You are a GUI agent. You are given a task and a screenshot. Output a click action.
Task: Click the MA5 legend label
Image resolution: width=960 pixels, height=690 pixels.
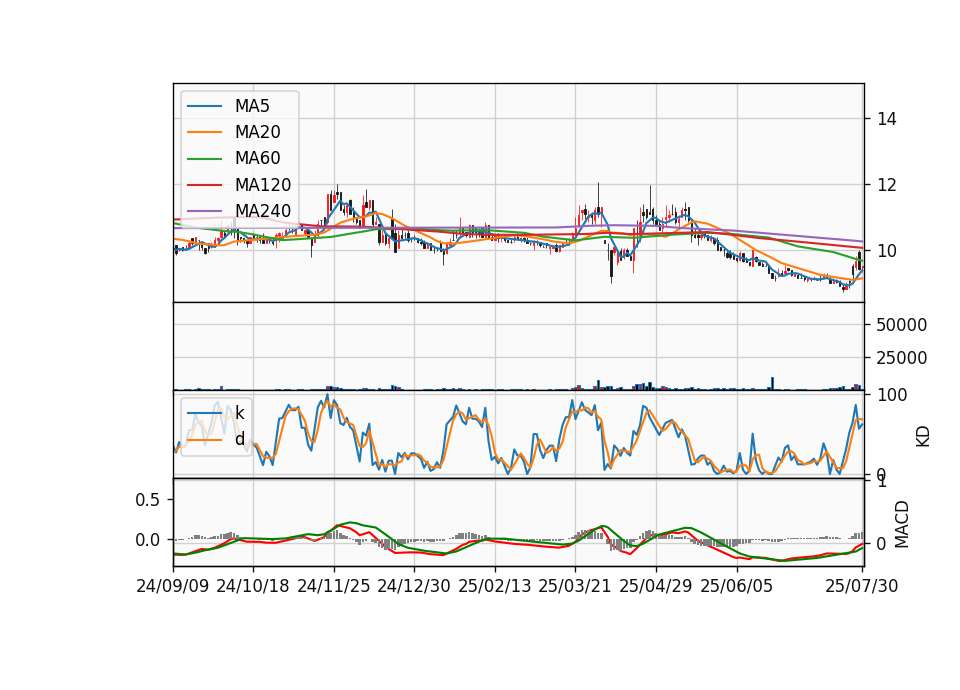tap(252, 106)
